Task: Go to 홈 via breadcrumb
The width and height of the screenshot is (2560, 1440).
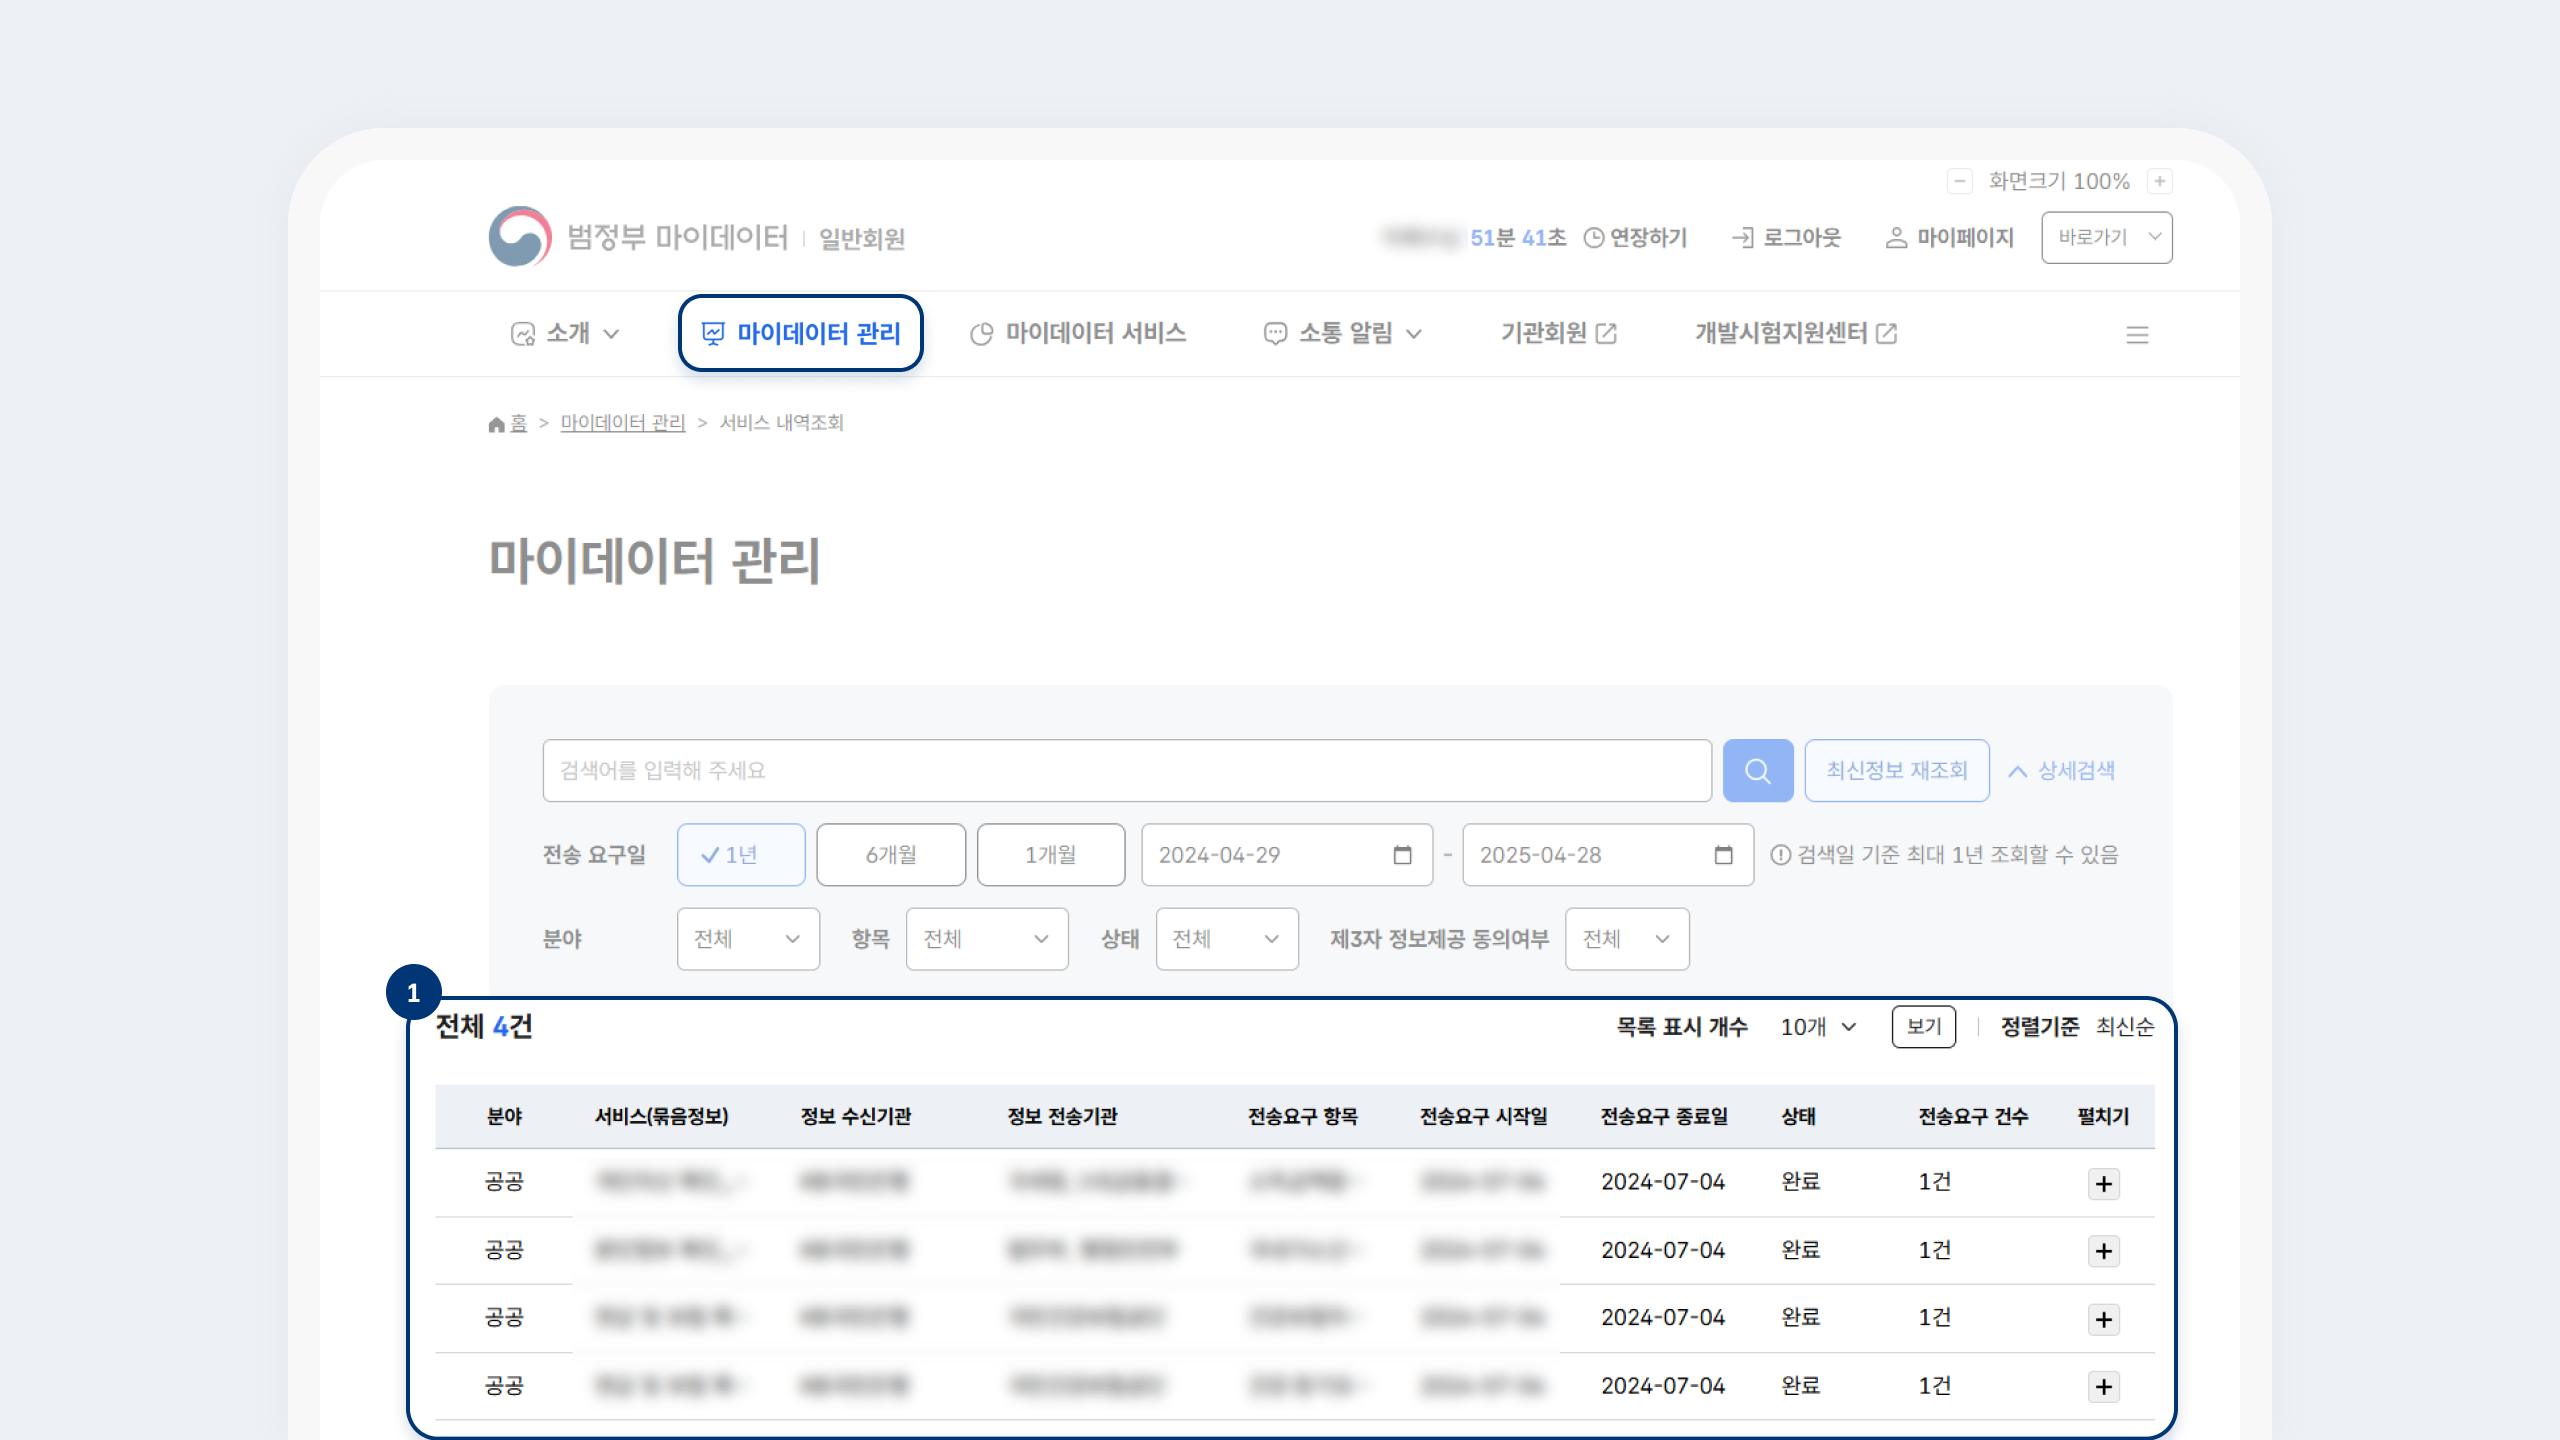Action: [x=518, y=423]
